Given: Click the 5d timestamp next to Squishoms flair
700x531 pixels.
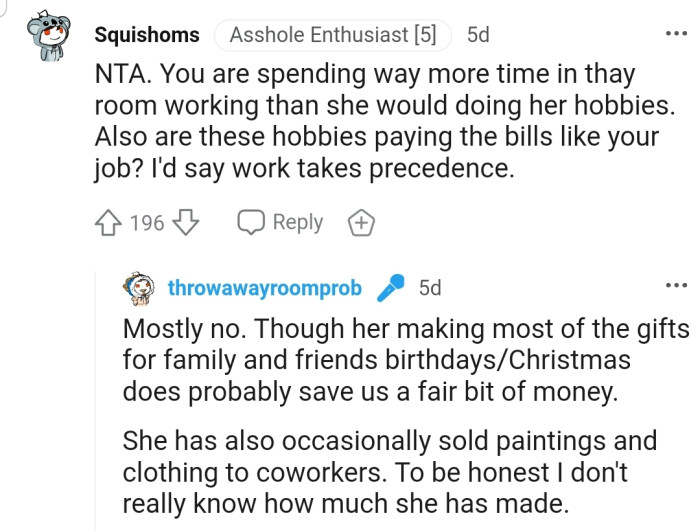Looking at the screenshot, I should tap(478, 35).
